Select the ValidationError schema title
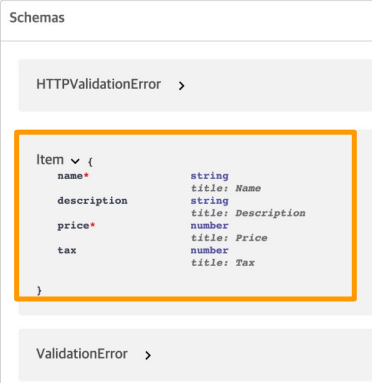 [x=82, y=354]
